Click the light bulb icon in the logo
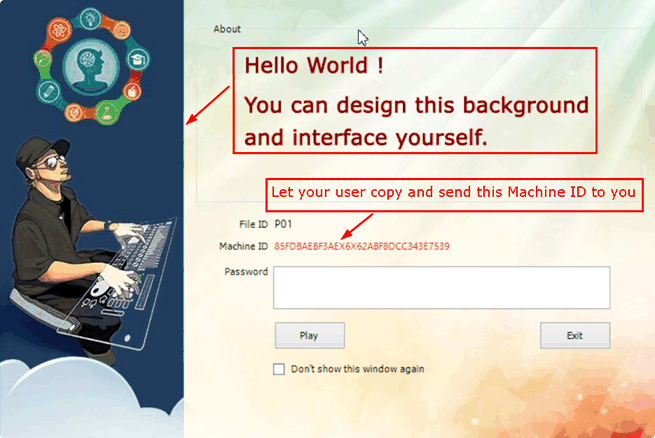The height and width of the screenshot is (438, 655). pyautogui.click(x=91, y=18)
